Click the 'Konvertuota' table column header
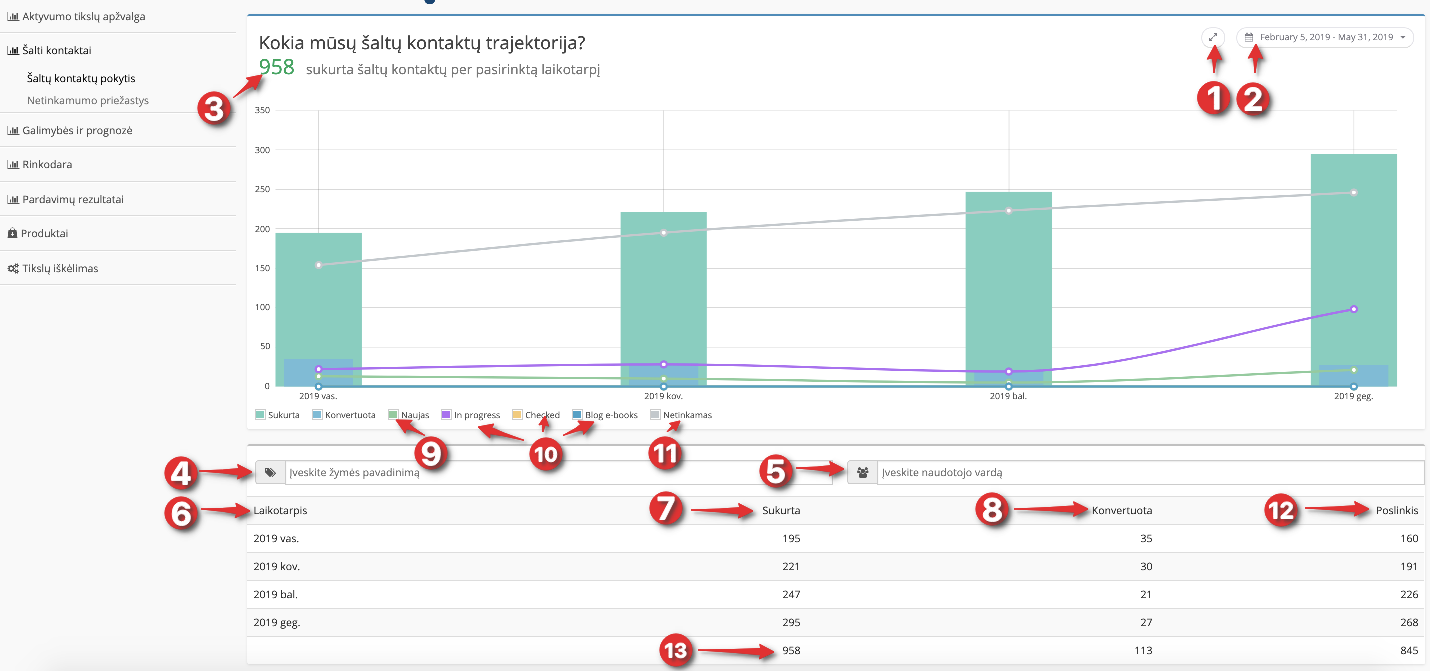The image size is (1430, 671). pos(1122,510)
